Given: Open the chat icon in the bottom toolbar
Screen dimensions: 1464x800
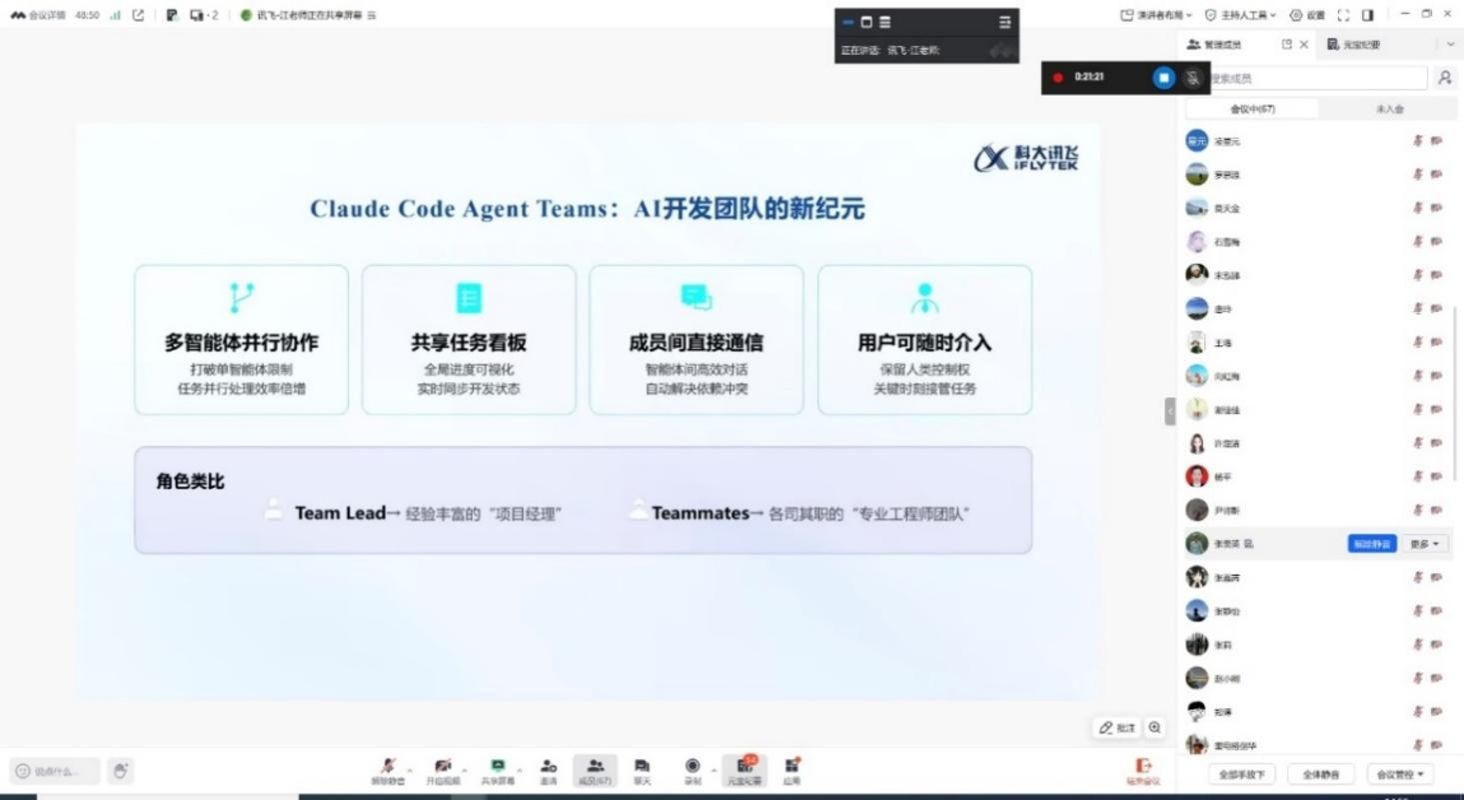Looking at the screenshot, I should 642,766.
